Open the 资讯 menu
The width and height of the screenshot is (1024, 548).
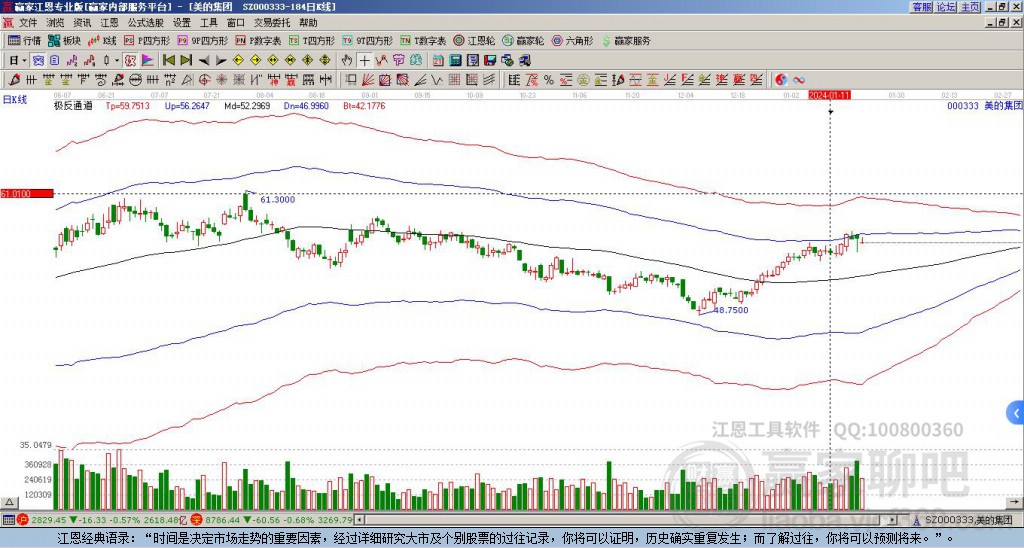(82, 23)
